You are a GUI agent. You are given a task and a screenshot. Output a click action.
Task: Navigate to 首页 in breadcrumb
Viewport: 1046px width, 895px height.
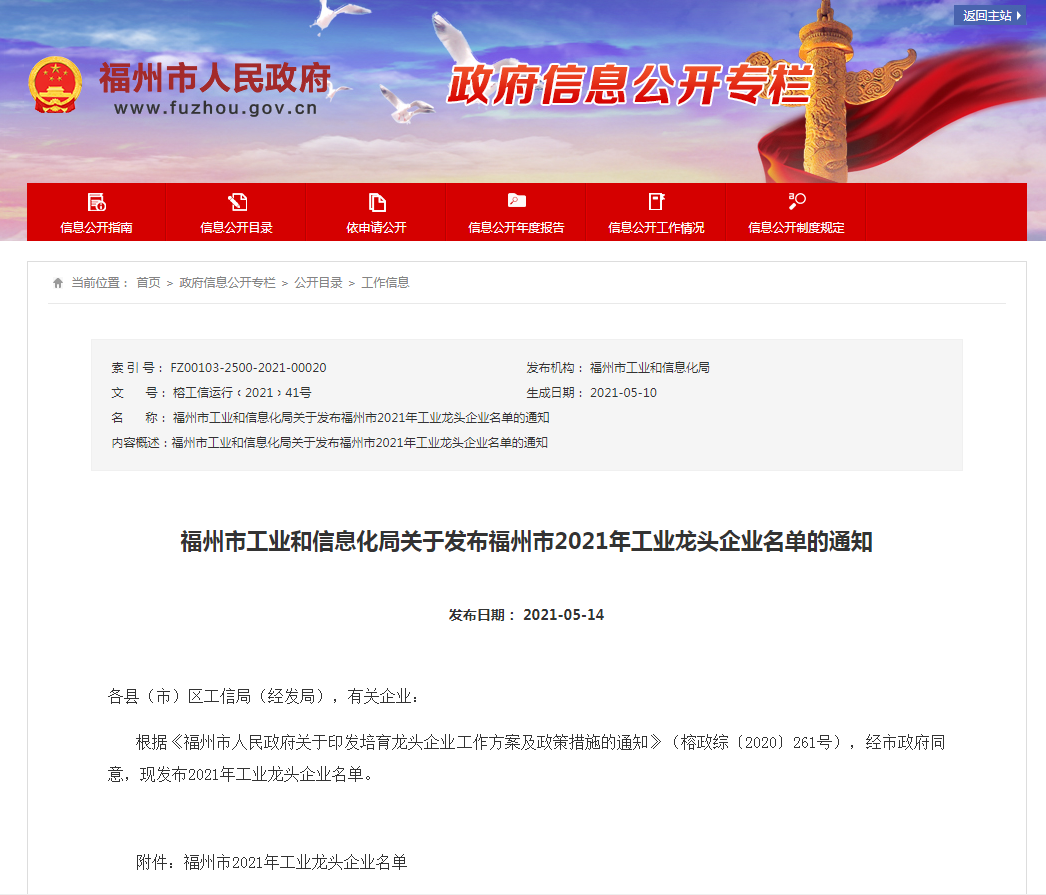[x=148, y=283]
